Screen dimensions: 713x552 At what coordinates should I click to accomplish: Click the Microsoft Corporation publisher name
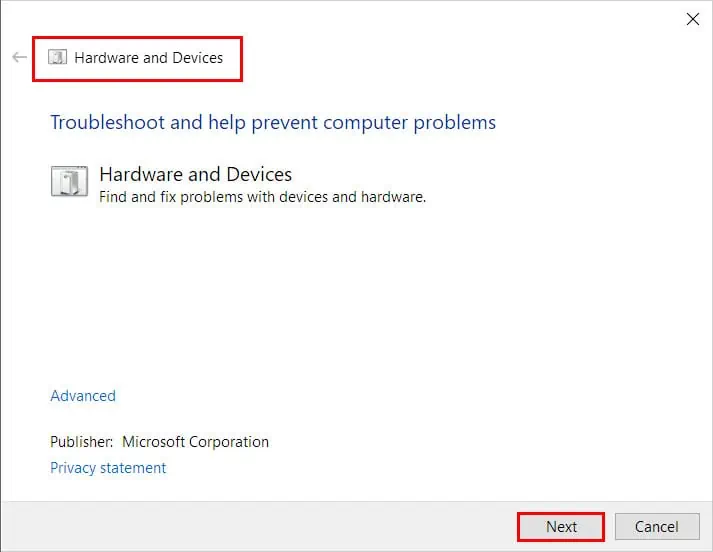196,442
